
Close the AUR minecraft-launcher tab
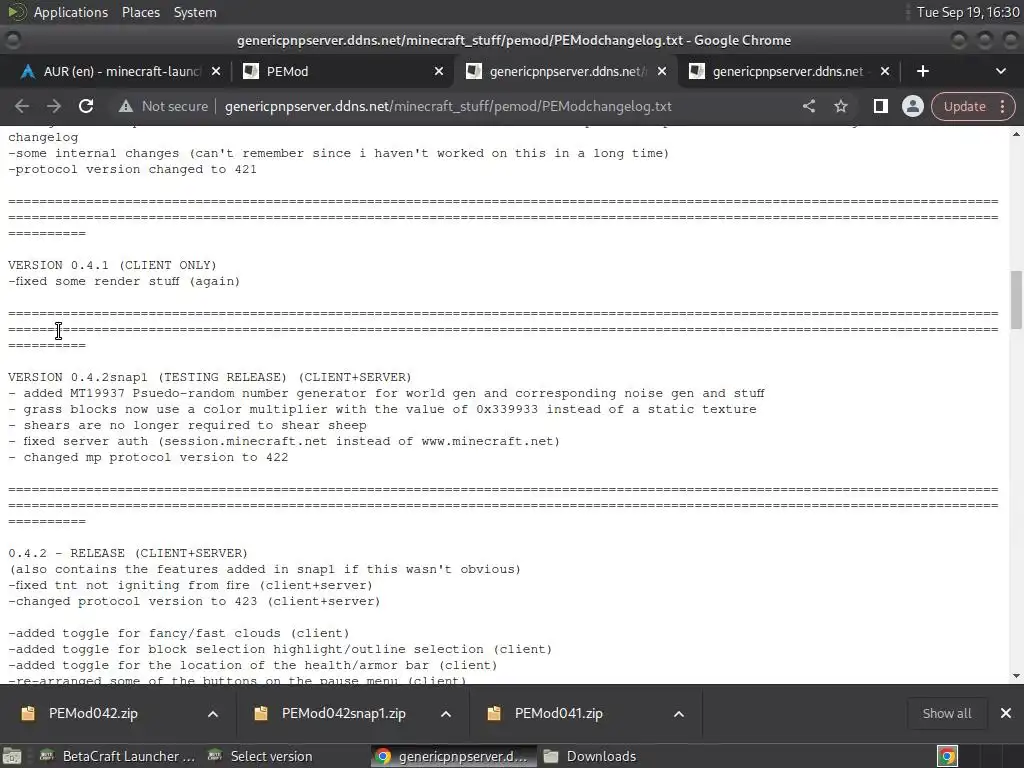216,71
